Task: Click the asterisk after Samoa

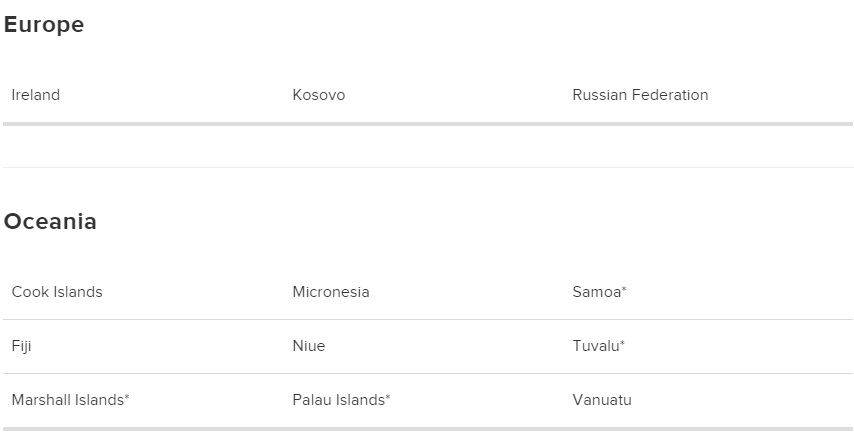Action: point(624,289)
